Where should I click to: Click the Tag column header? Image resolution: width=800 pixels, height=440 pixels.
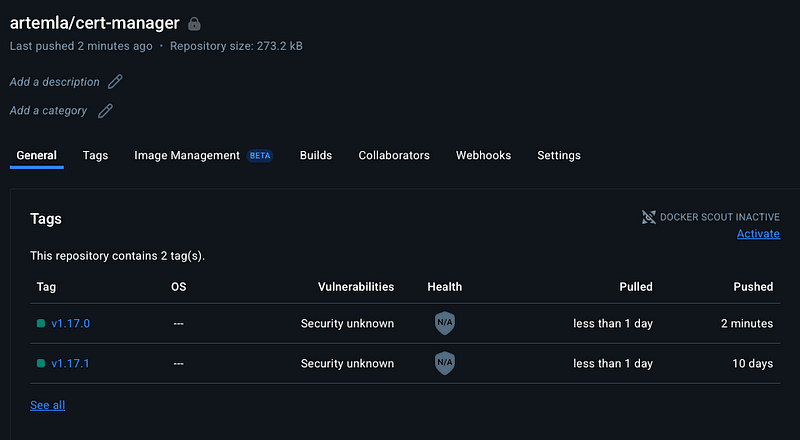[x=46, y=287]
